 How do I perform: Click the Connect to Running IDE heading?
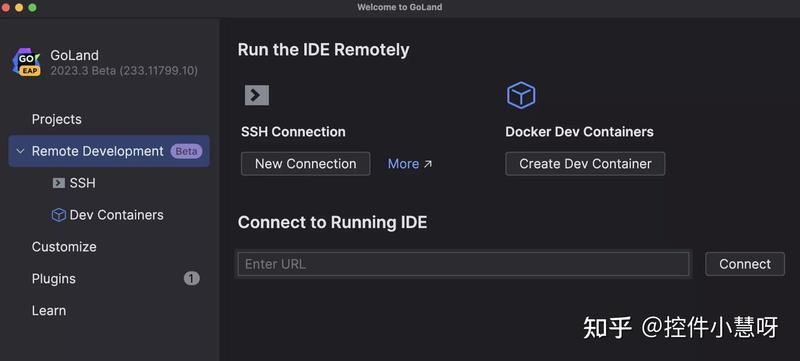tap(332, 223)
